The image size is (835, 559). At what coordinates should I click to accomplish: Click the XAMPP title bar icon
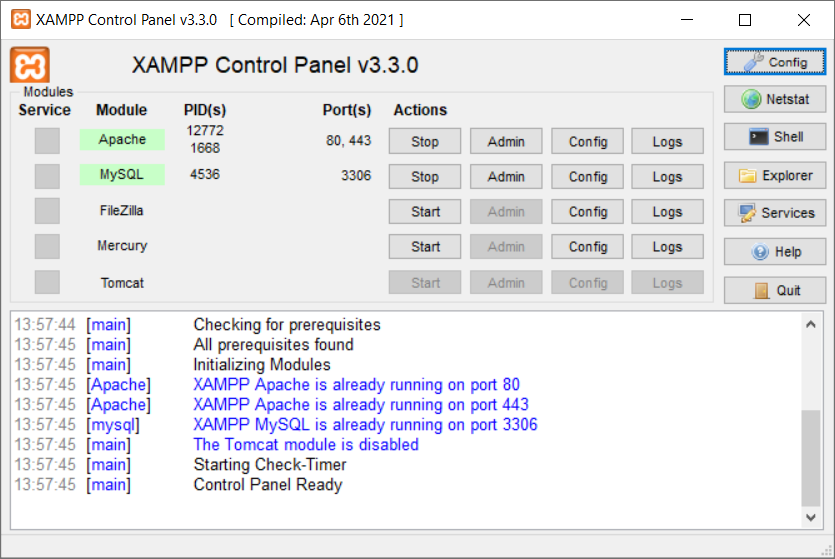21,20
